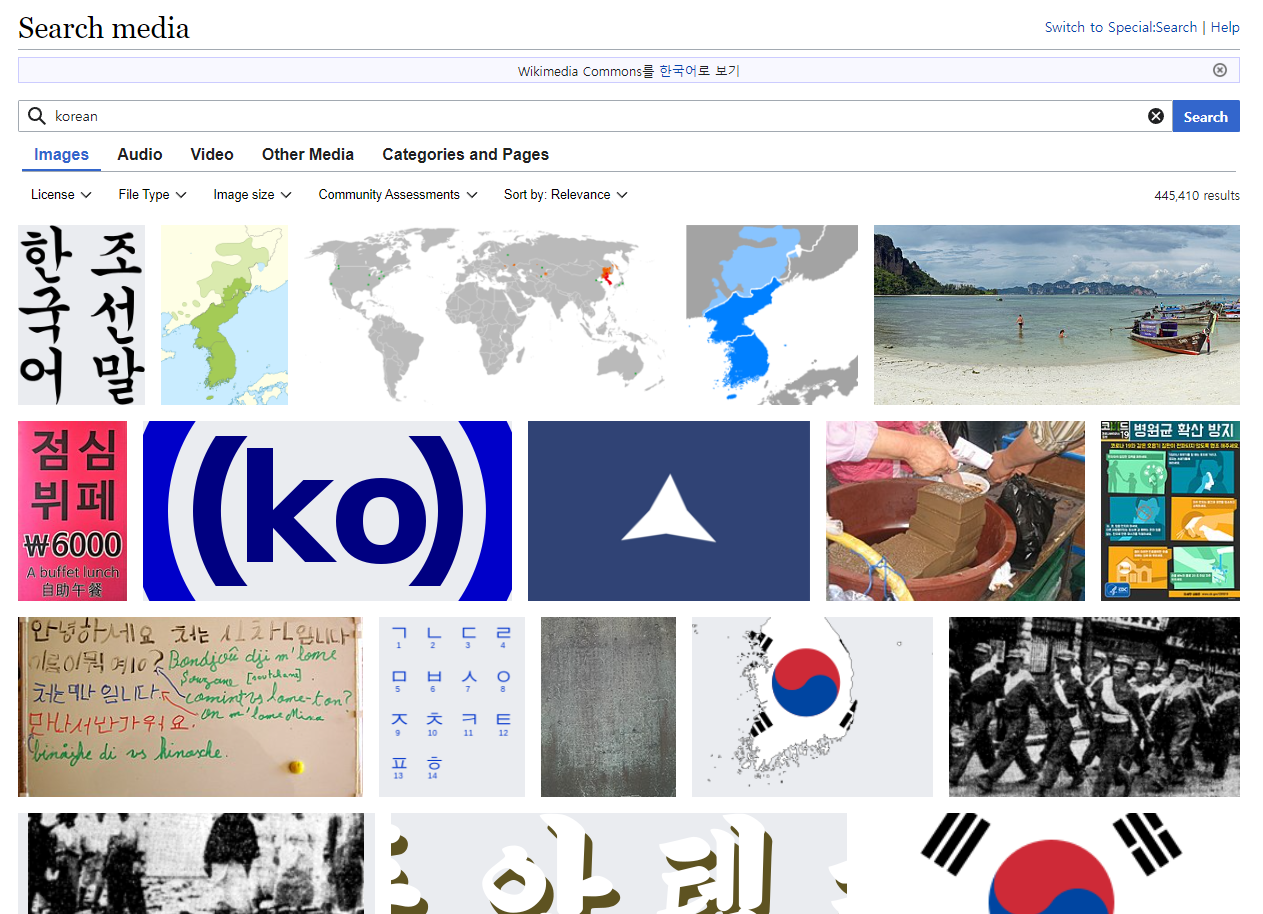Viewport: 1263px width, 914px height.
Task: Click the blue Search button
Action: click(1206, 116)
